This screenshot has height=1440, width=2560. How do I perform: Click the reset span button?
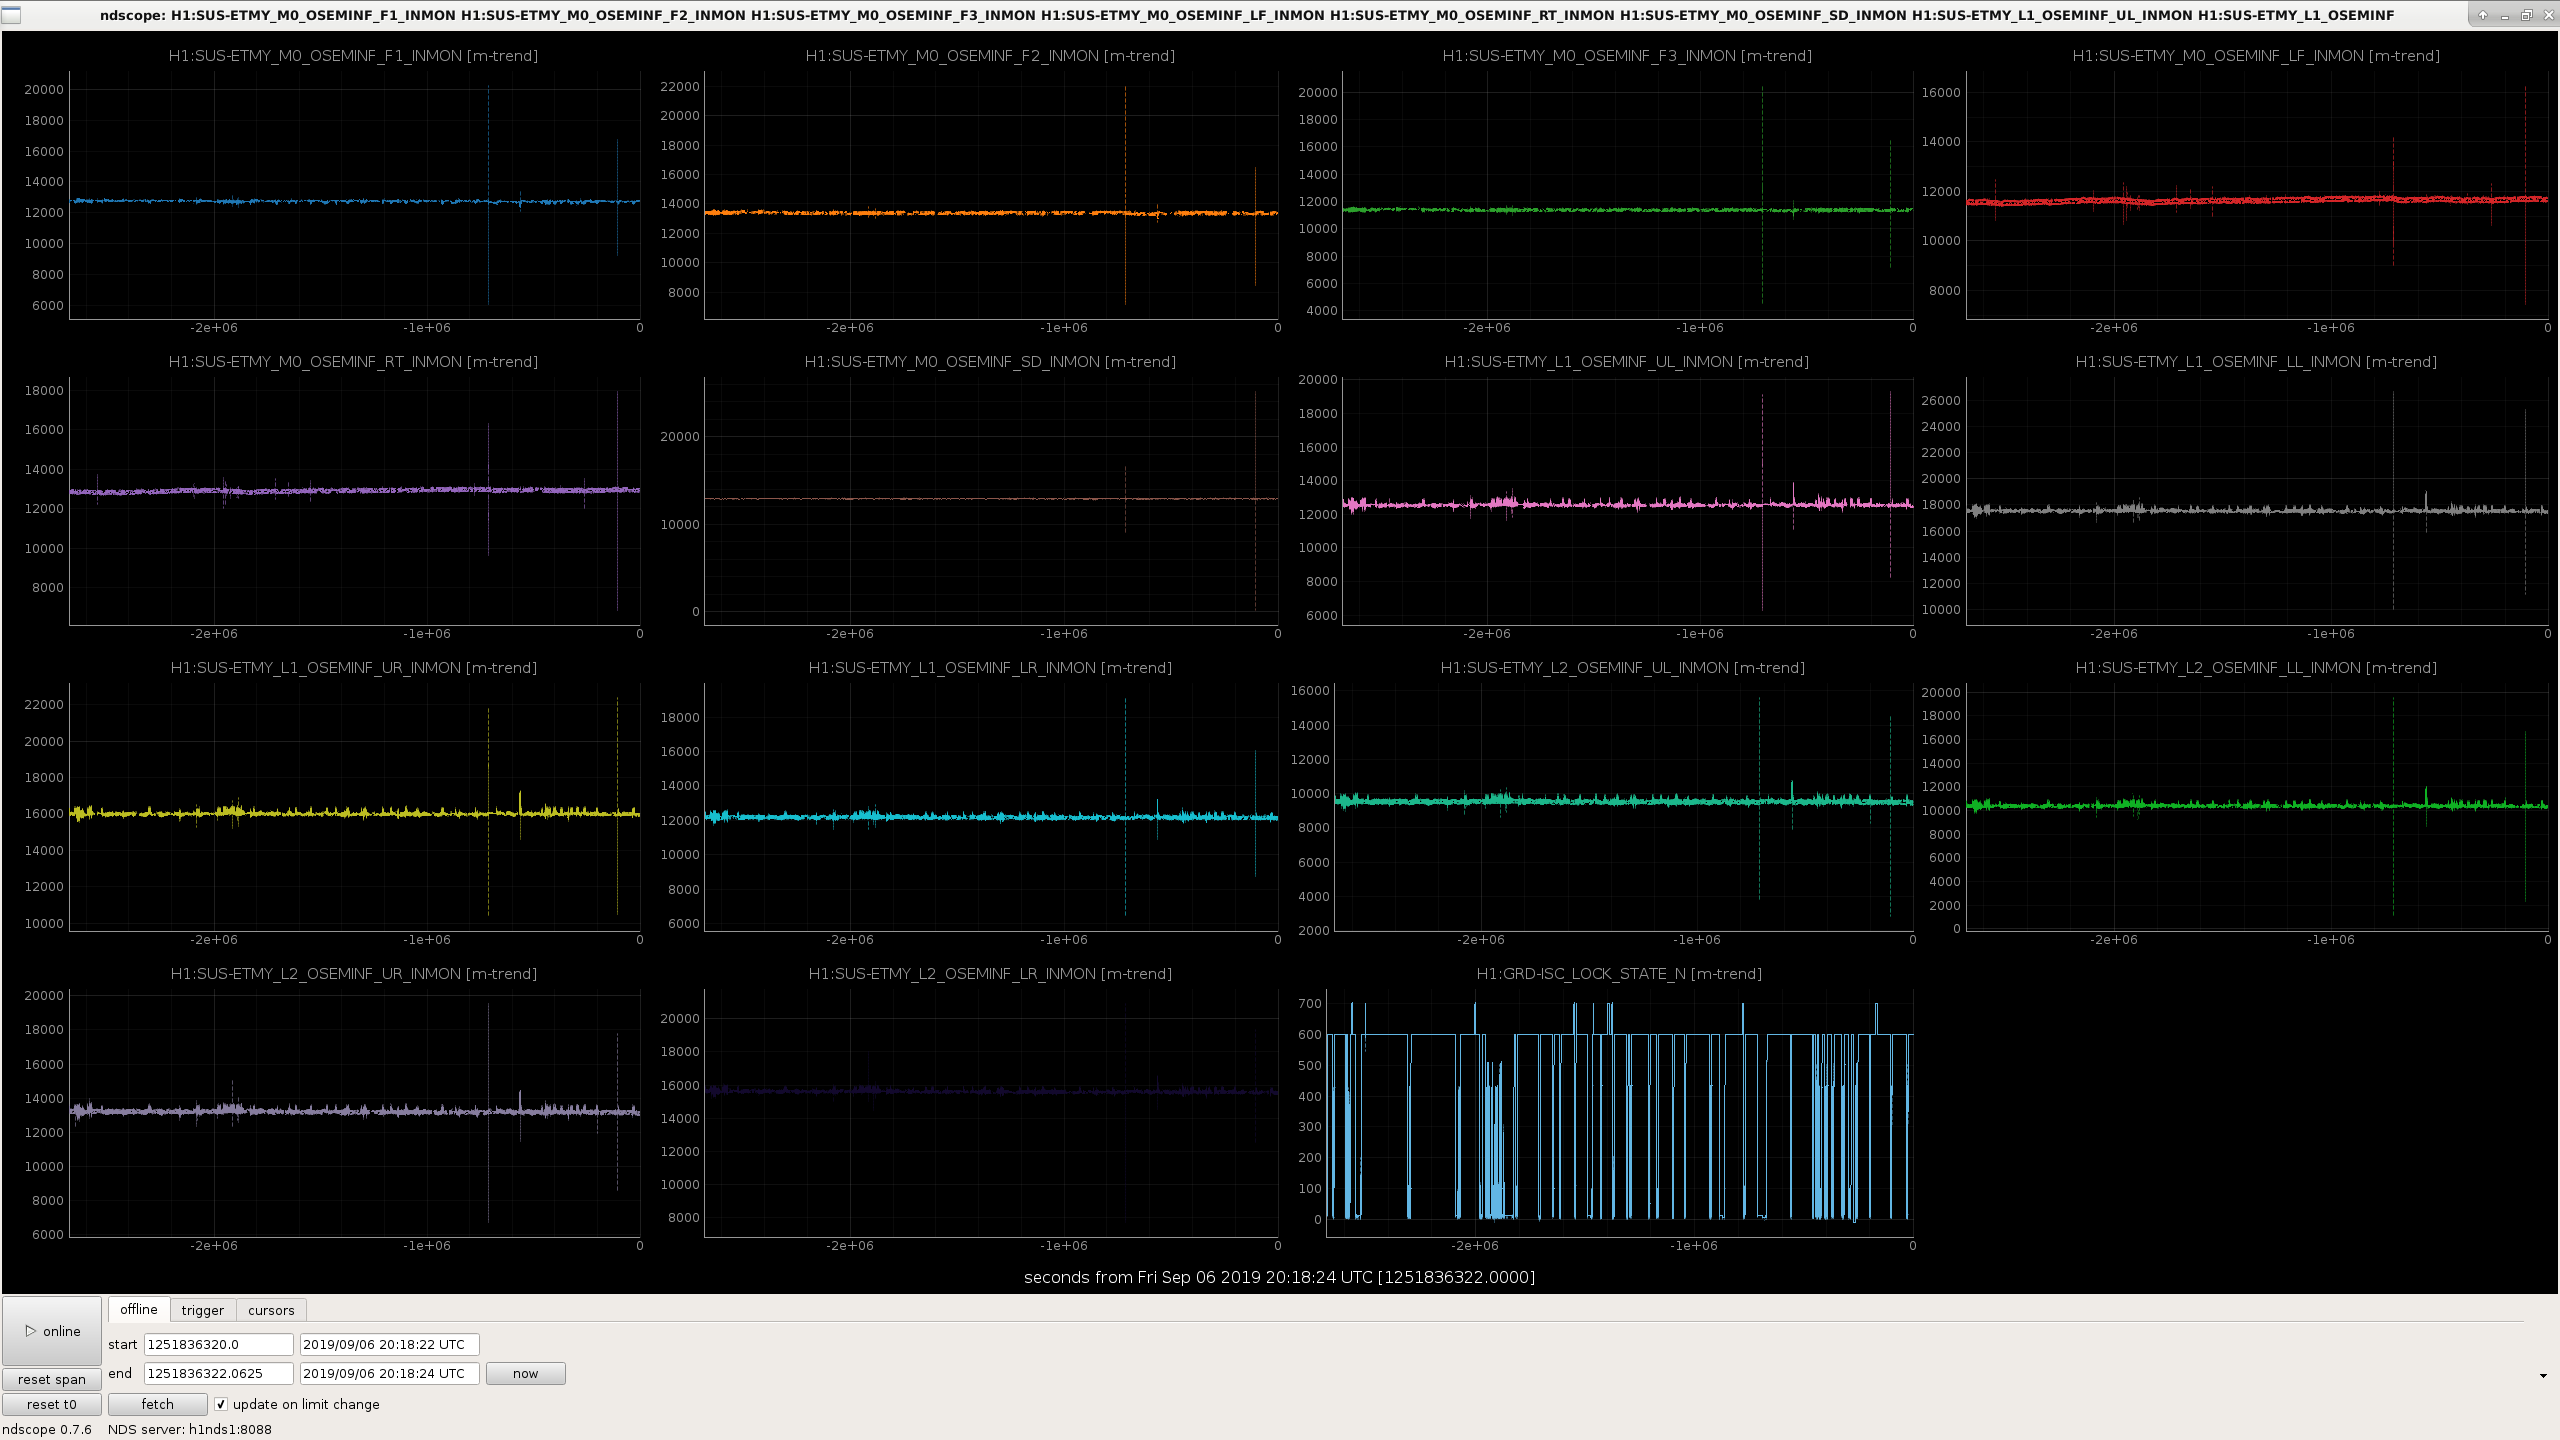[x=52, y=1379]
